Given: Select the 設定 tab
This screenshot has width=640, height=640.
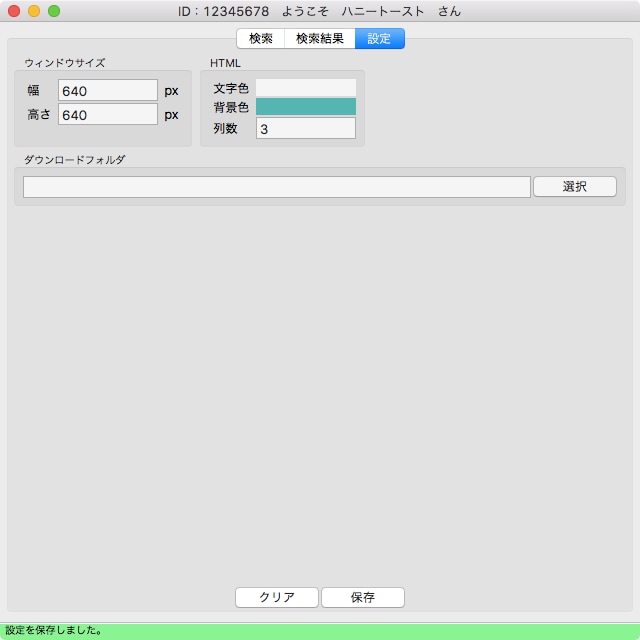Looking at the screenshot, I should point(380,38).
